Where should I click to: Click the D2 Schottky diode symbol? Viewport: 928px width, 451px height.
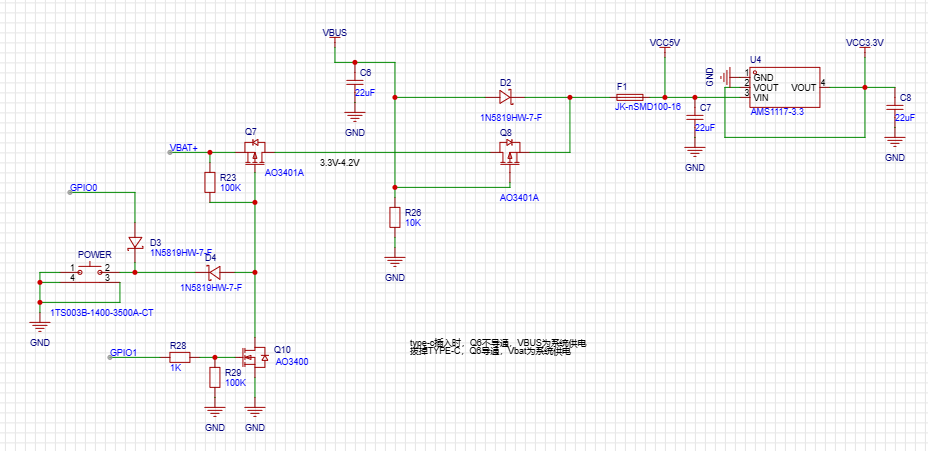[505, 96]
